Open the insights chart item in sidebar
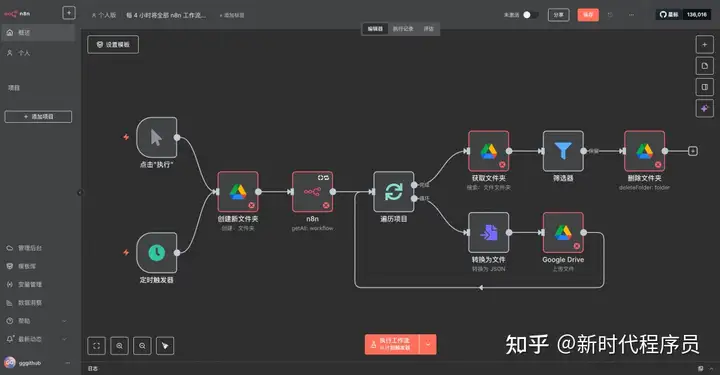 39,303
